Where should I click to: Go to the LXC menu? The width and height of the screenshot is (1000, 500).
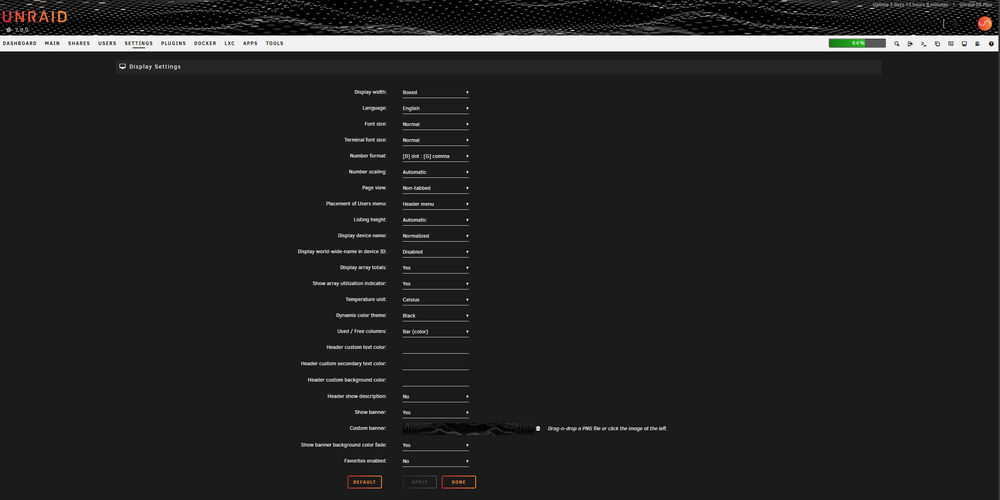coord(230,43)
